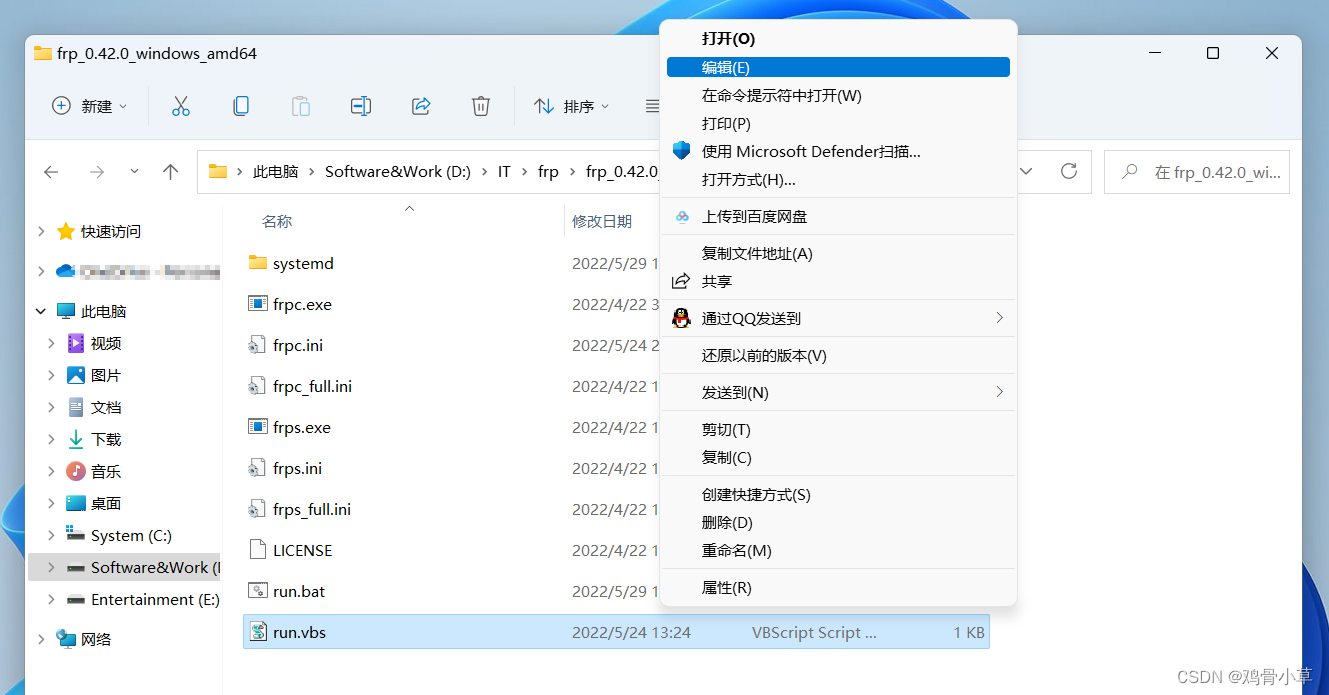Screen dimensions: 1329x695
Task: Choose 使用 Microsoft Defender扫描
Action: [x=838, y=151]
